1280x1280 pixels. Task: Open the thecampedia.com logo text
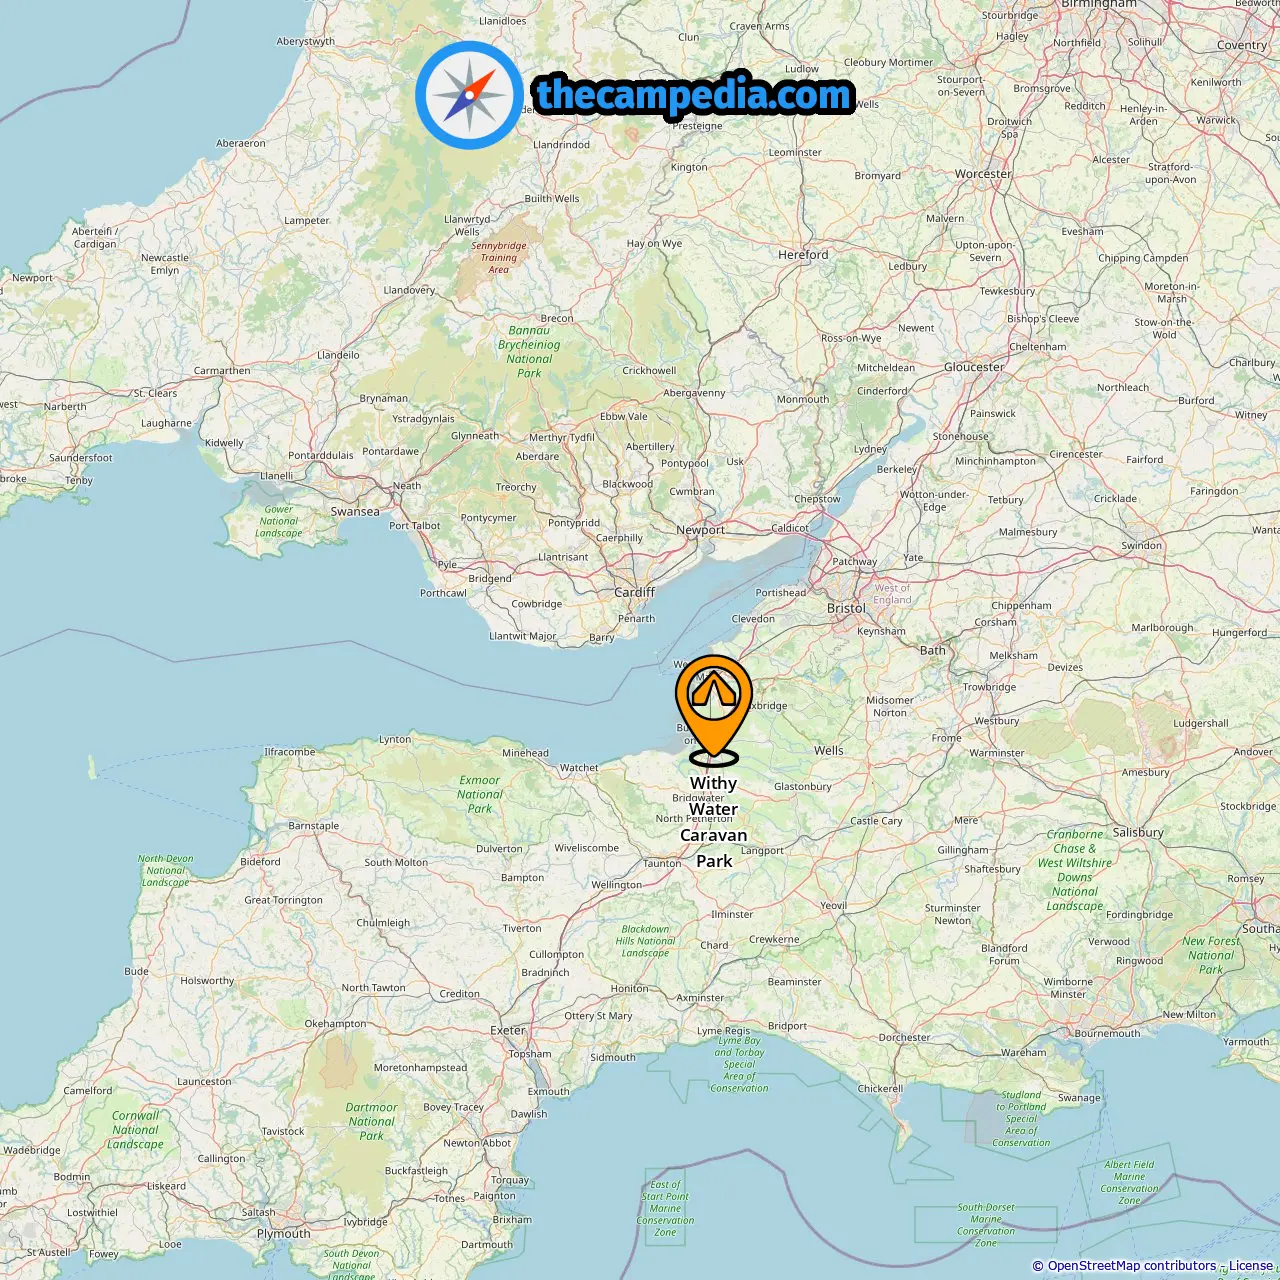pos(694,95)
